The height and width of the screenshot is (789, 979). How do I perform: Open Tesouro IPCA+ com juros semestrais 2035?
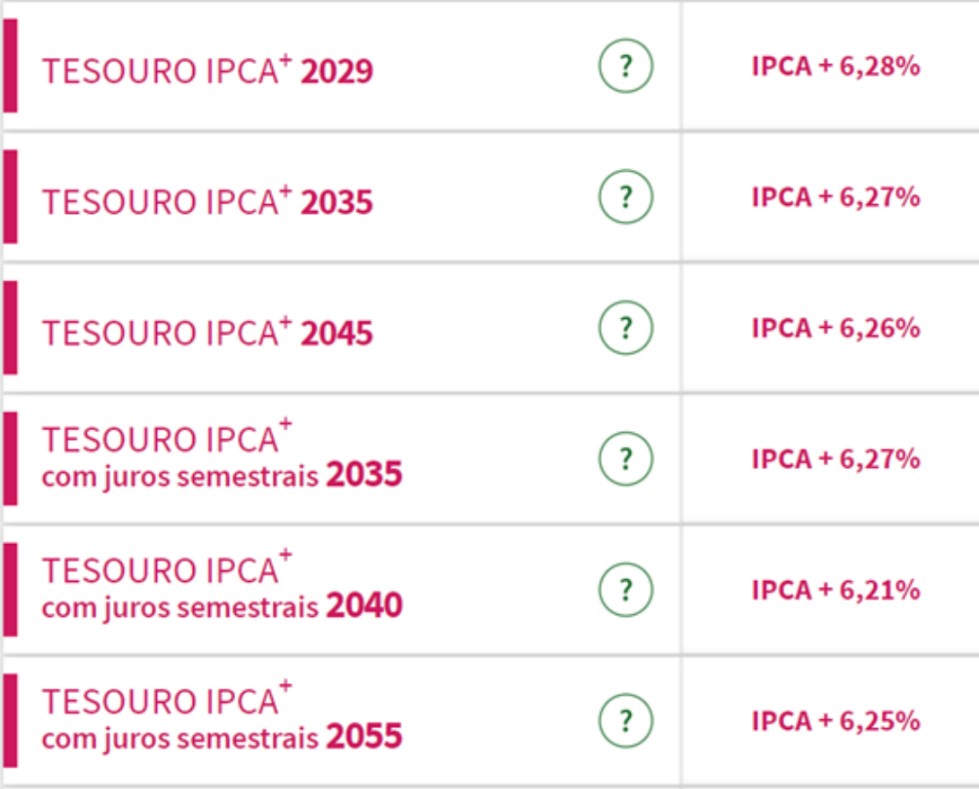[222, 455]
